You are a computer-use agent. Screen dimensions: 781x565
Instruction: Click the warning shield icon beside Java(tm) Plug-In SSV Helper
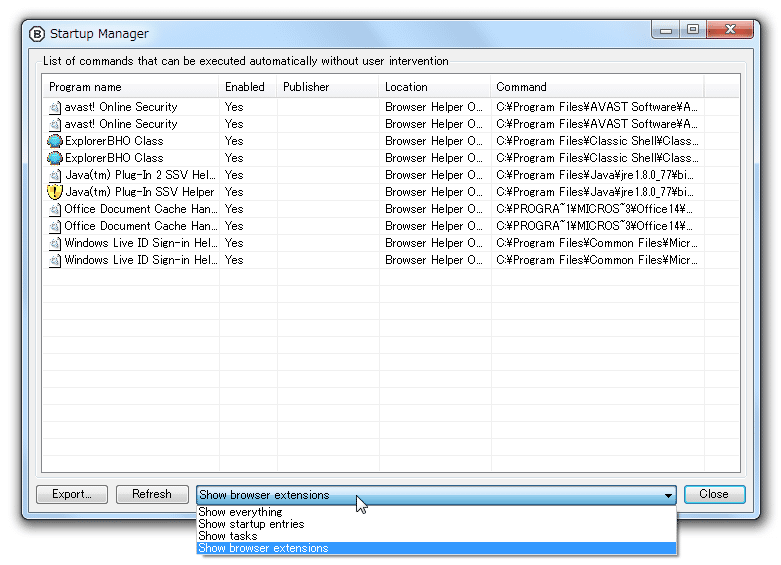point(54,192)
